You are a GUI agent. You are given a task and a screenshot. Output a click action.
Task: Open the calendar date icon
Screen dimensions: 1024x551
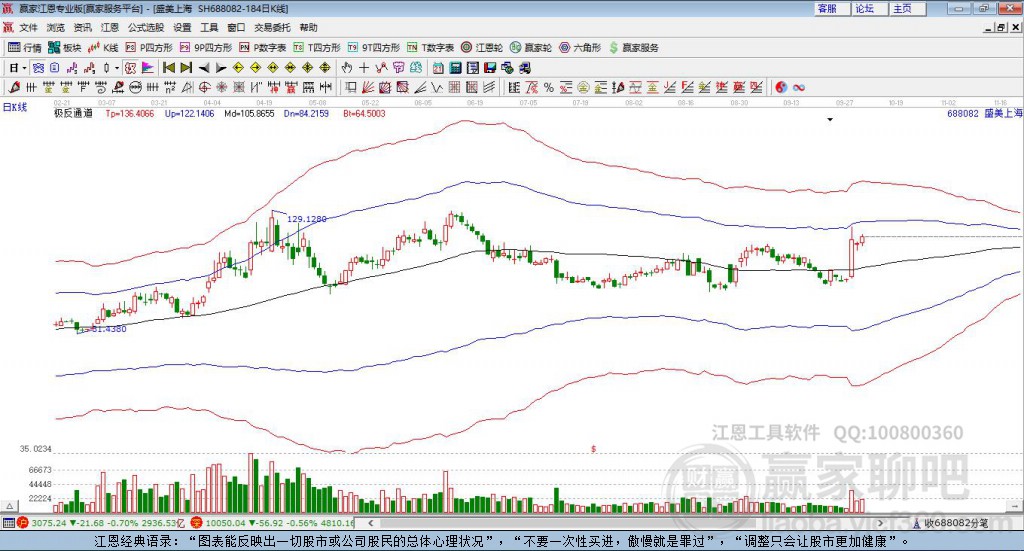[x=438, y=68]
